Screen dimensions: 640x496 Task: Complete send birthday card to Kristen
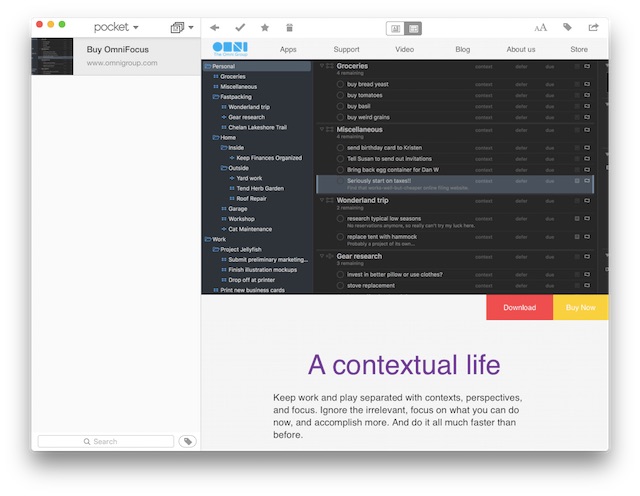(340, 148)
